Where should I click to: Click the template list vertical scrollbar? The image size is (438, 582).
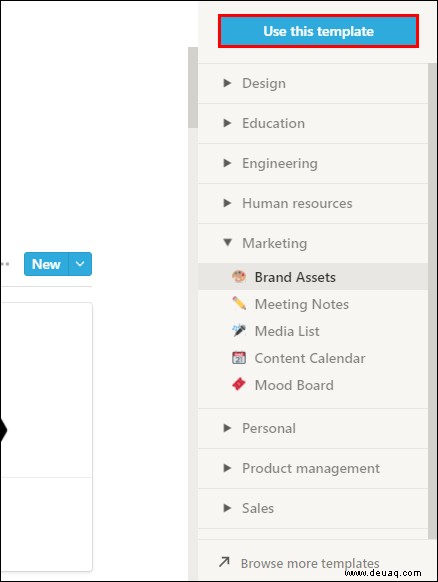(432, 301)
